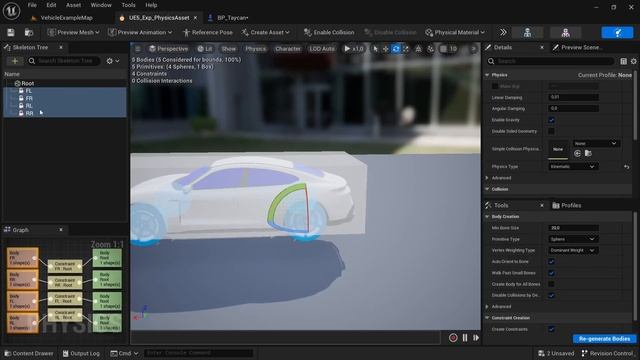This screenshot has height=360, width=640.
Task: Collapse the Body Creation section
Action: pyautogui.click(x=487, y=217)
